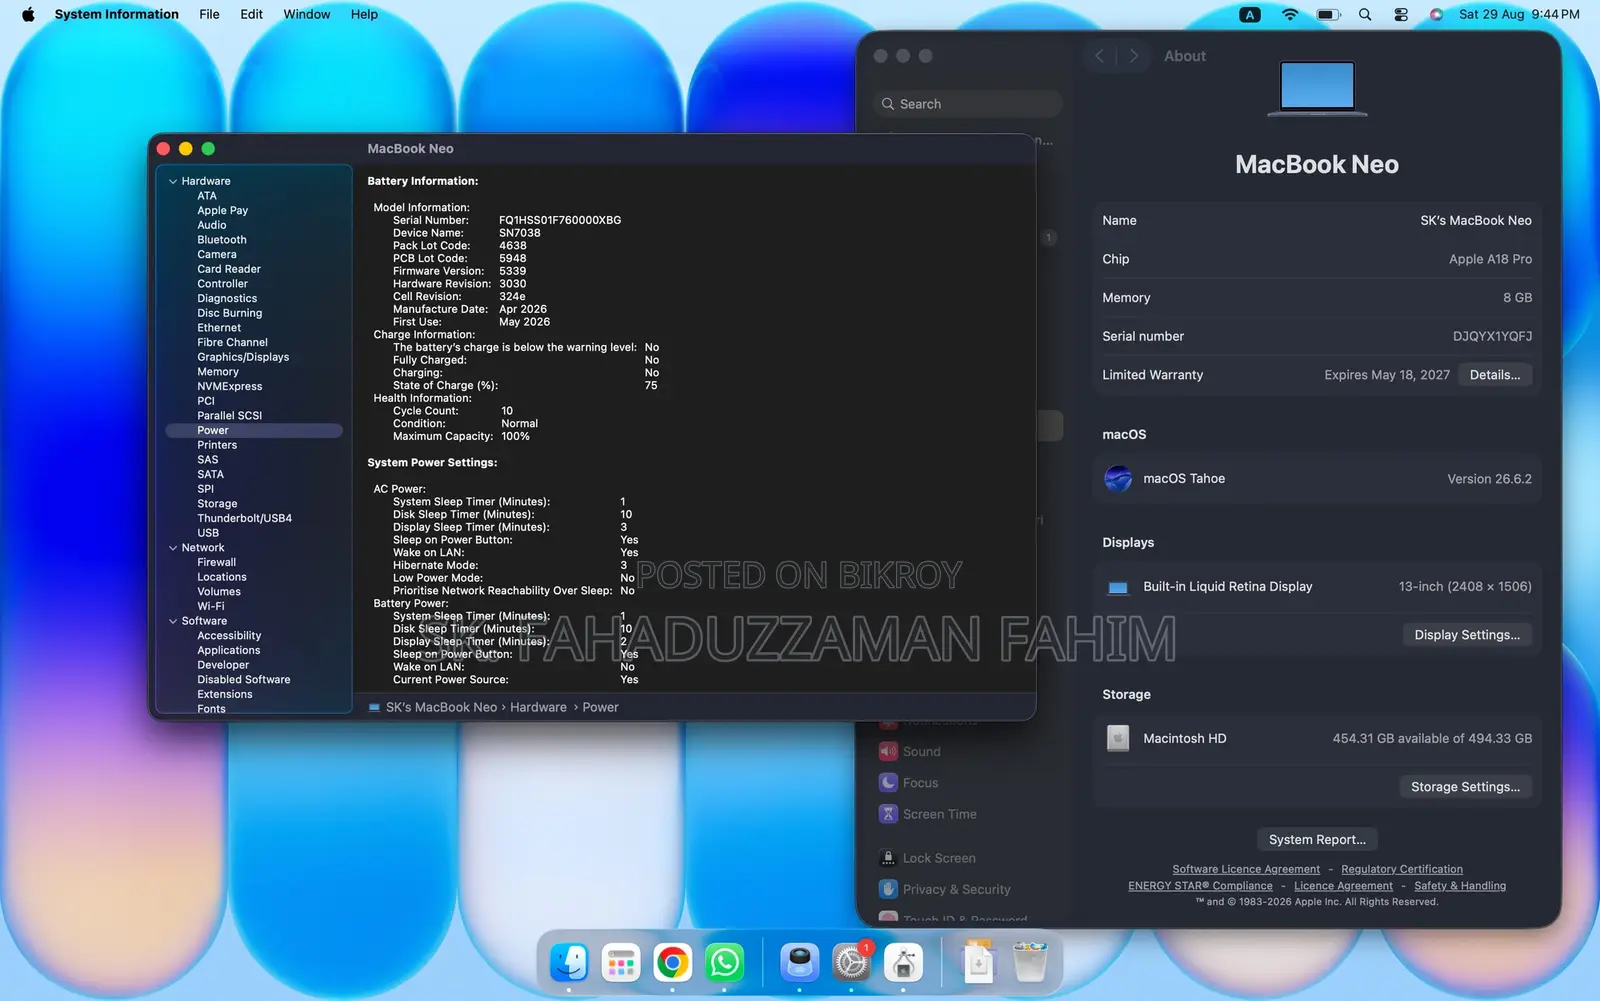Select Lock Screen in Settings sidebar
This screenshot has width=1600, height=1001.
pyautogui.click(x=939, y=858)
